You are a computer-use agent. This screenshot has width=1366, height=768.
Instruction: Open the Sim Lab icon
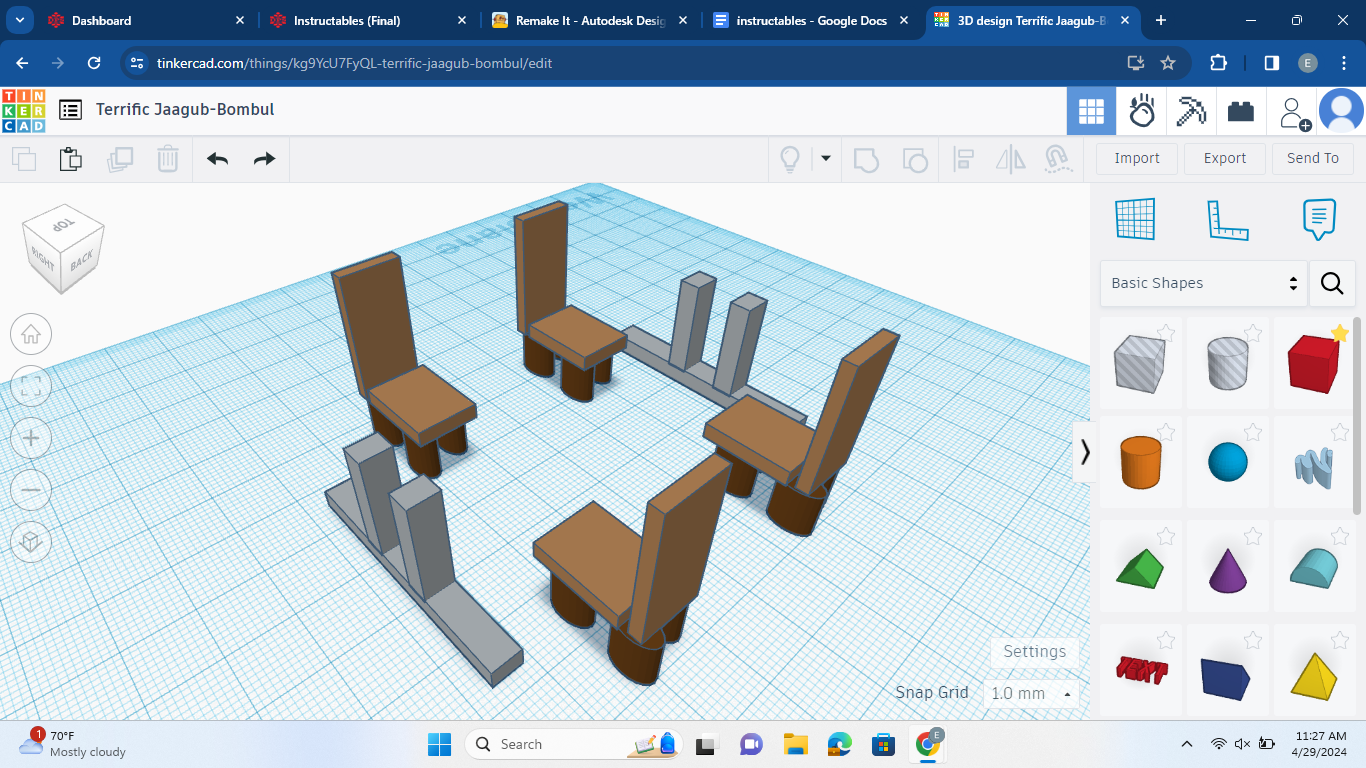coord(1142,111)
